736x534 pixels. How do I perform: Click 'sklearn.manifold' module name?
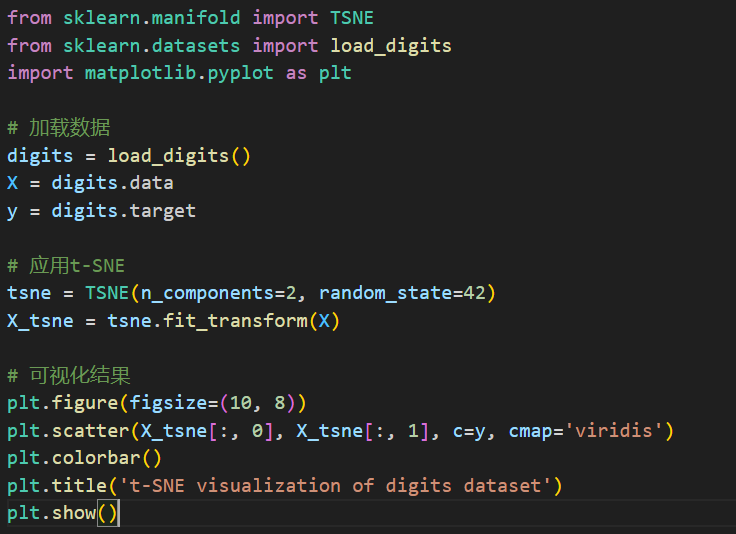(152, 18)
